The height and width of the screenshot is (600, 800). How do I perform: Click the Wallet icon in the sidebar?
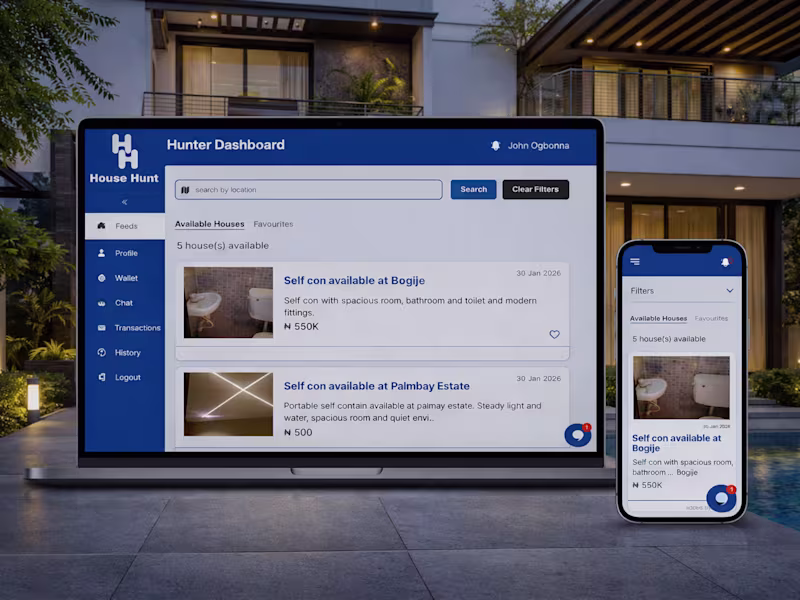[104, 278]
